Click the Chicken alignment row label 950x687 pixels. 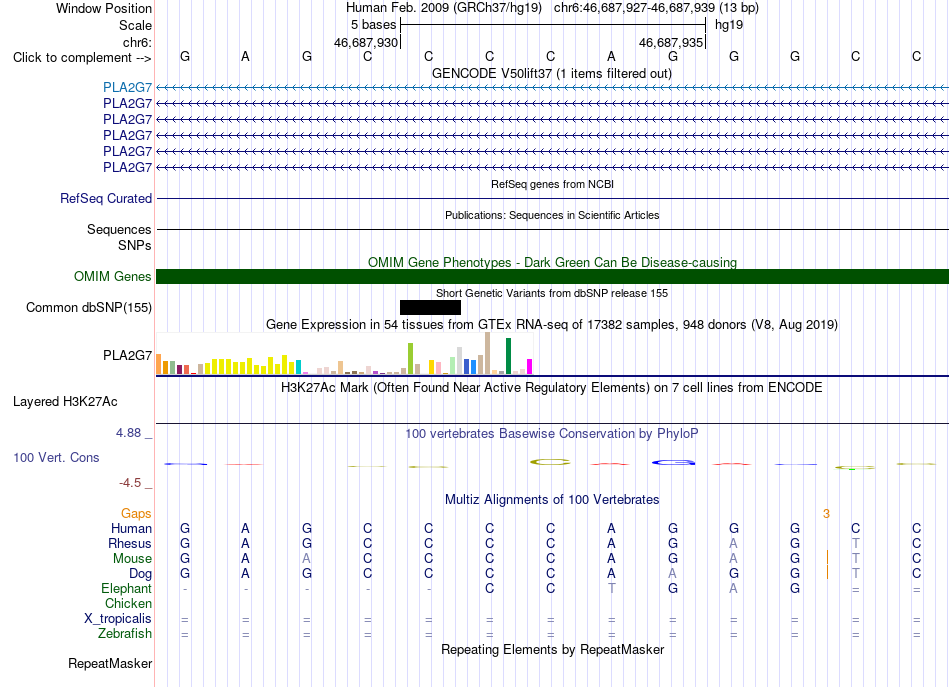[128, 603]
